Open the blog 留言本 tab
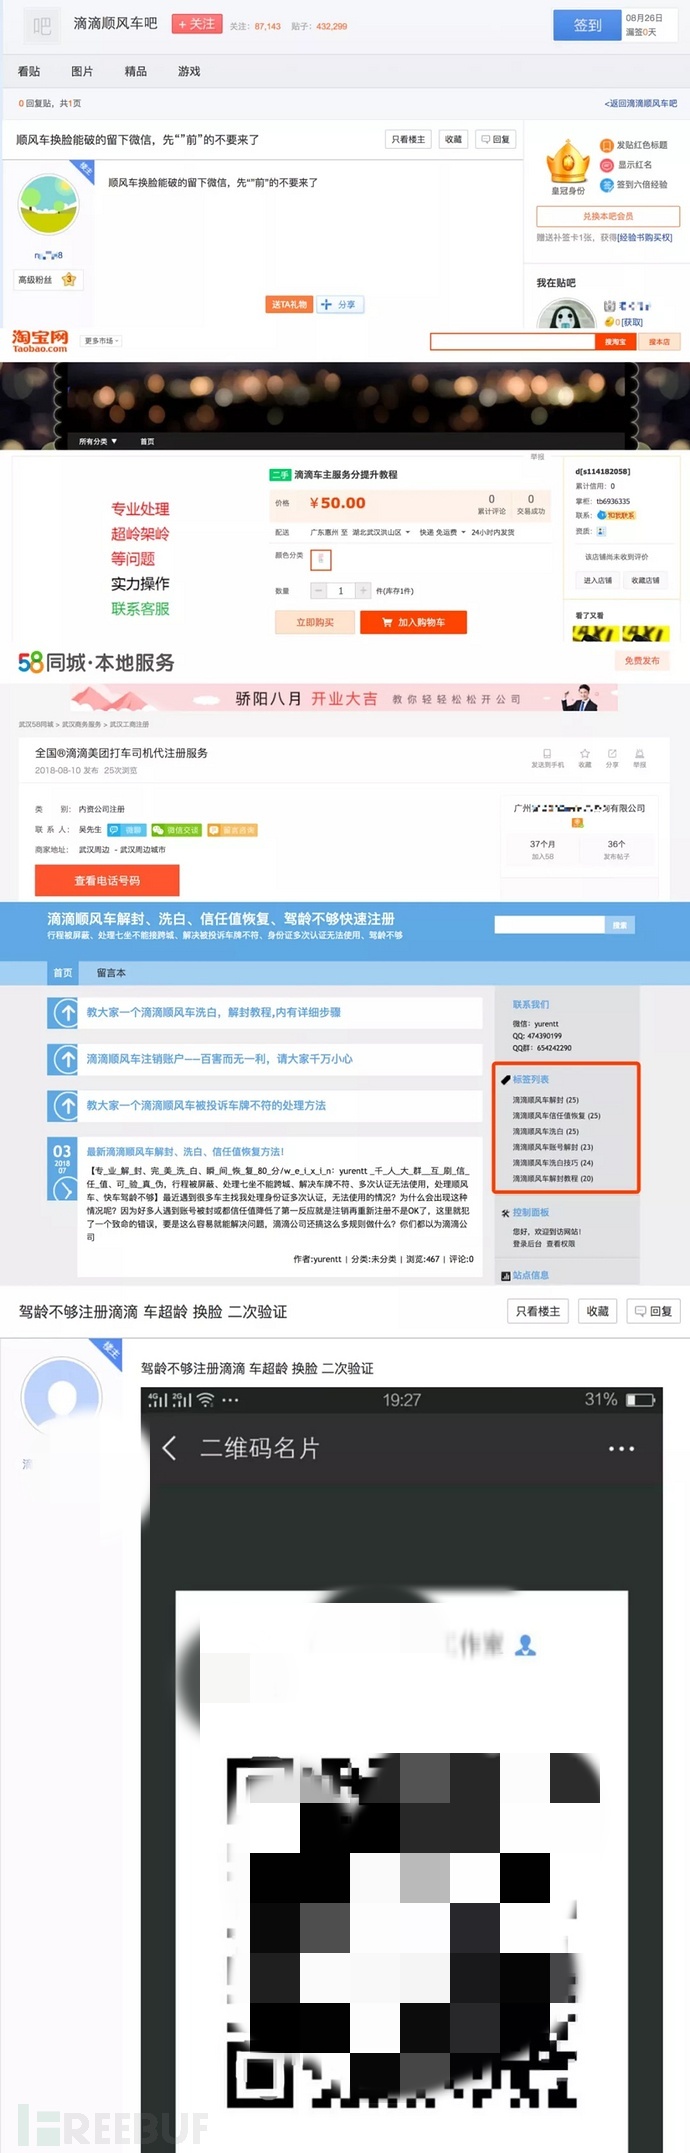This screenshot has width=690, height=2153. (111, 973)
